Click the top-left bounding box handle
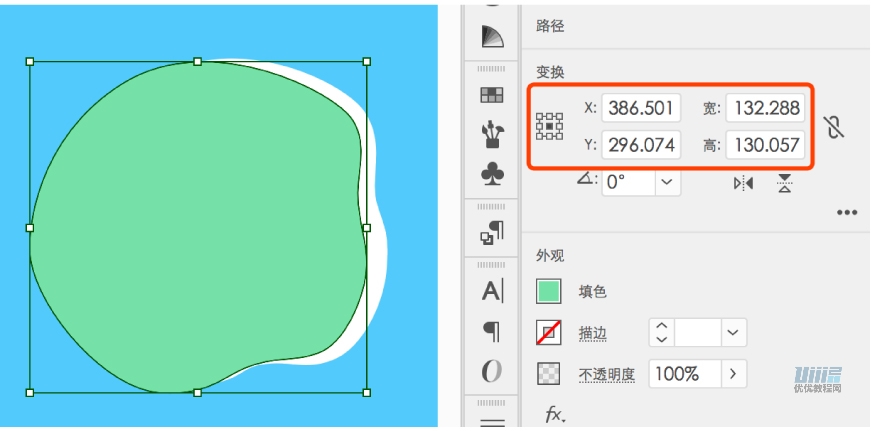The image size is (871, 431). [30, 62]
